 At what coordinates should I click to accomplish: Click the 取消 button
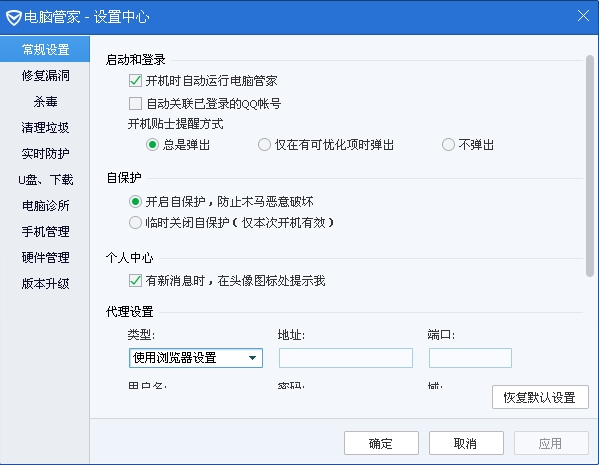466,443
